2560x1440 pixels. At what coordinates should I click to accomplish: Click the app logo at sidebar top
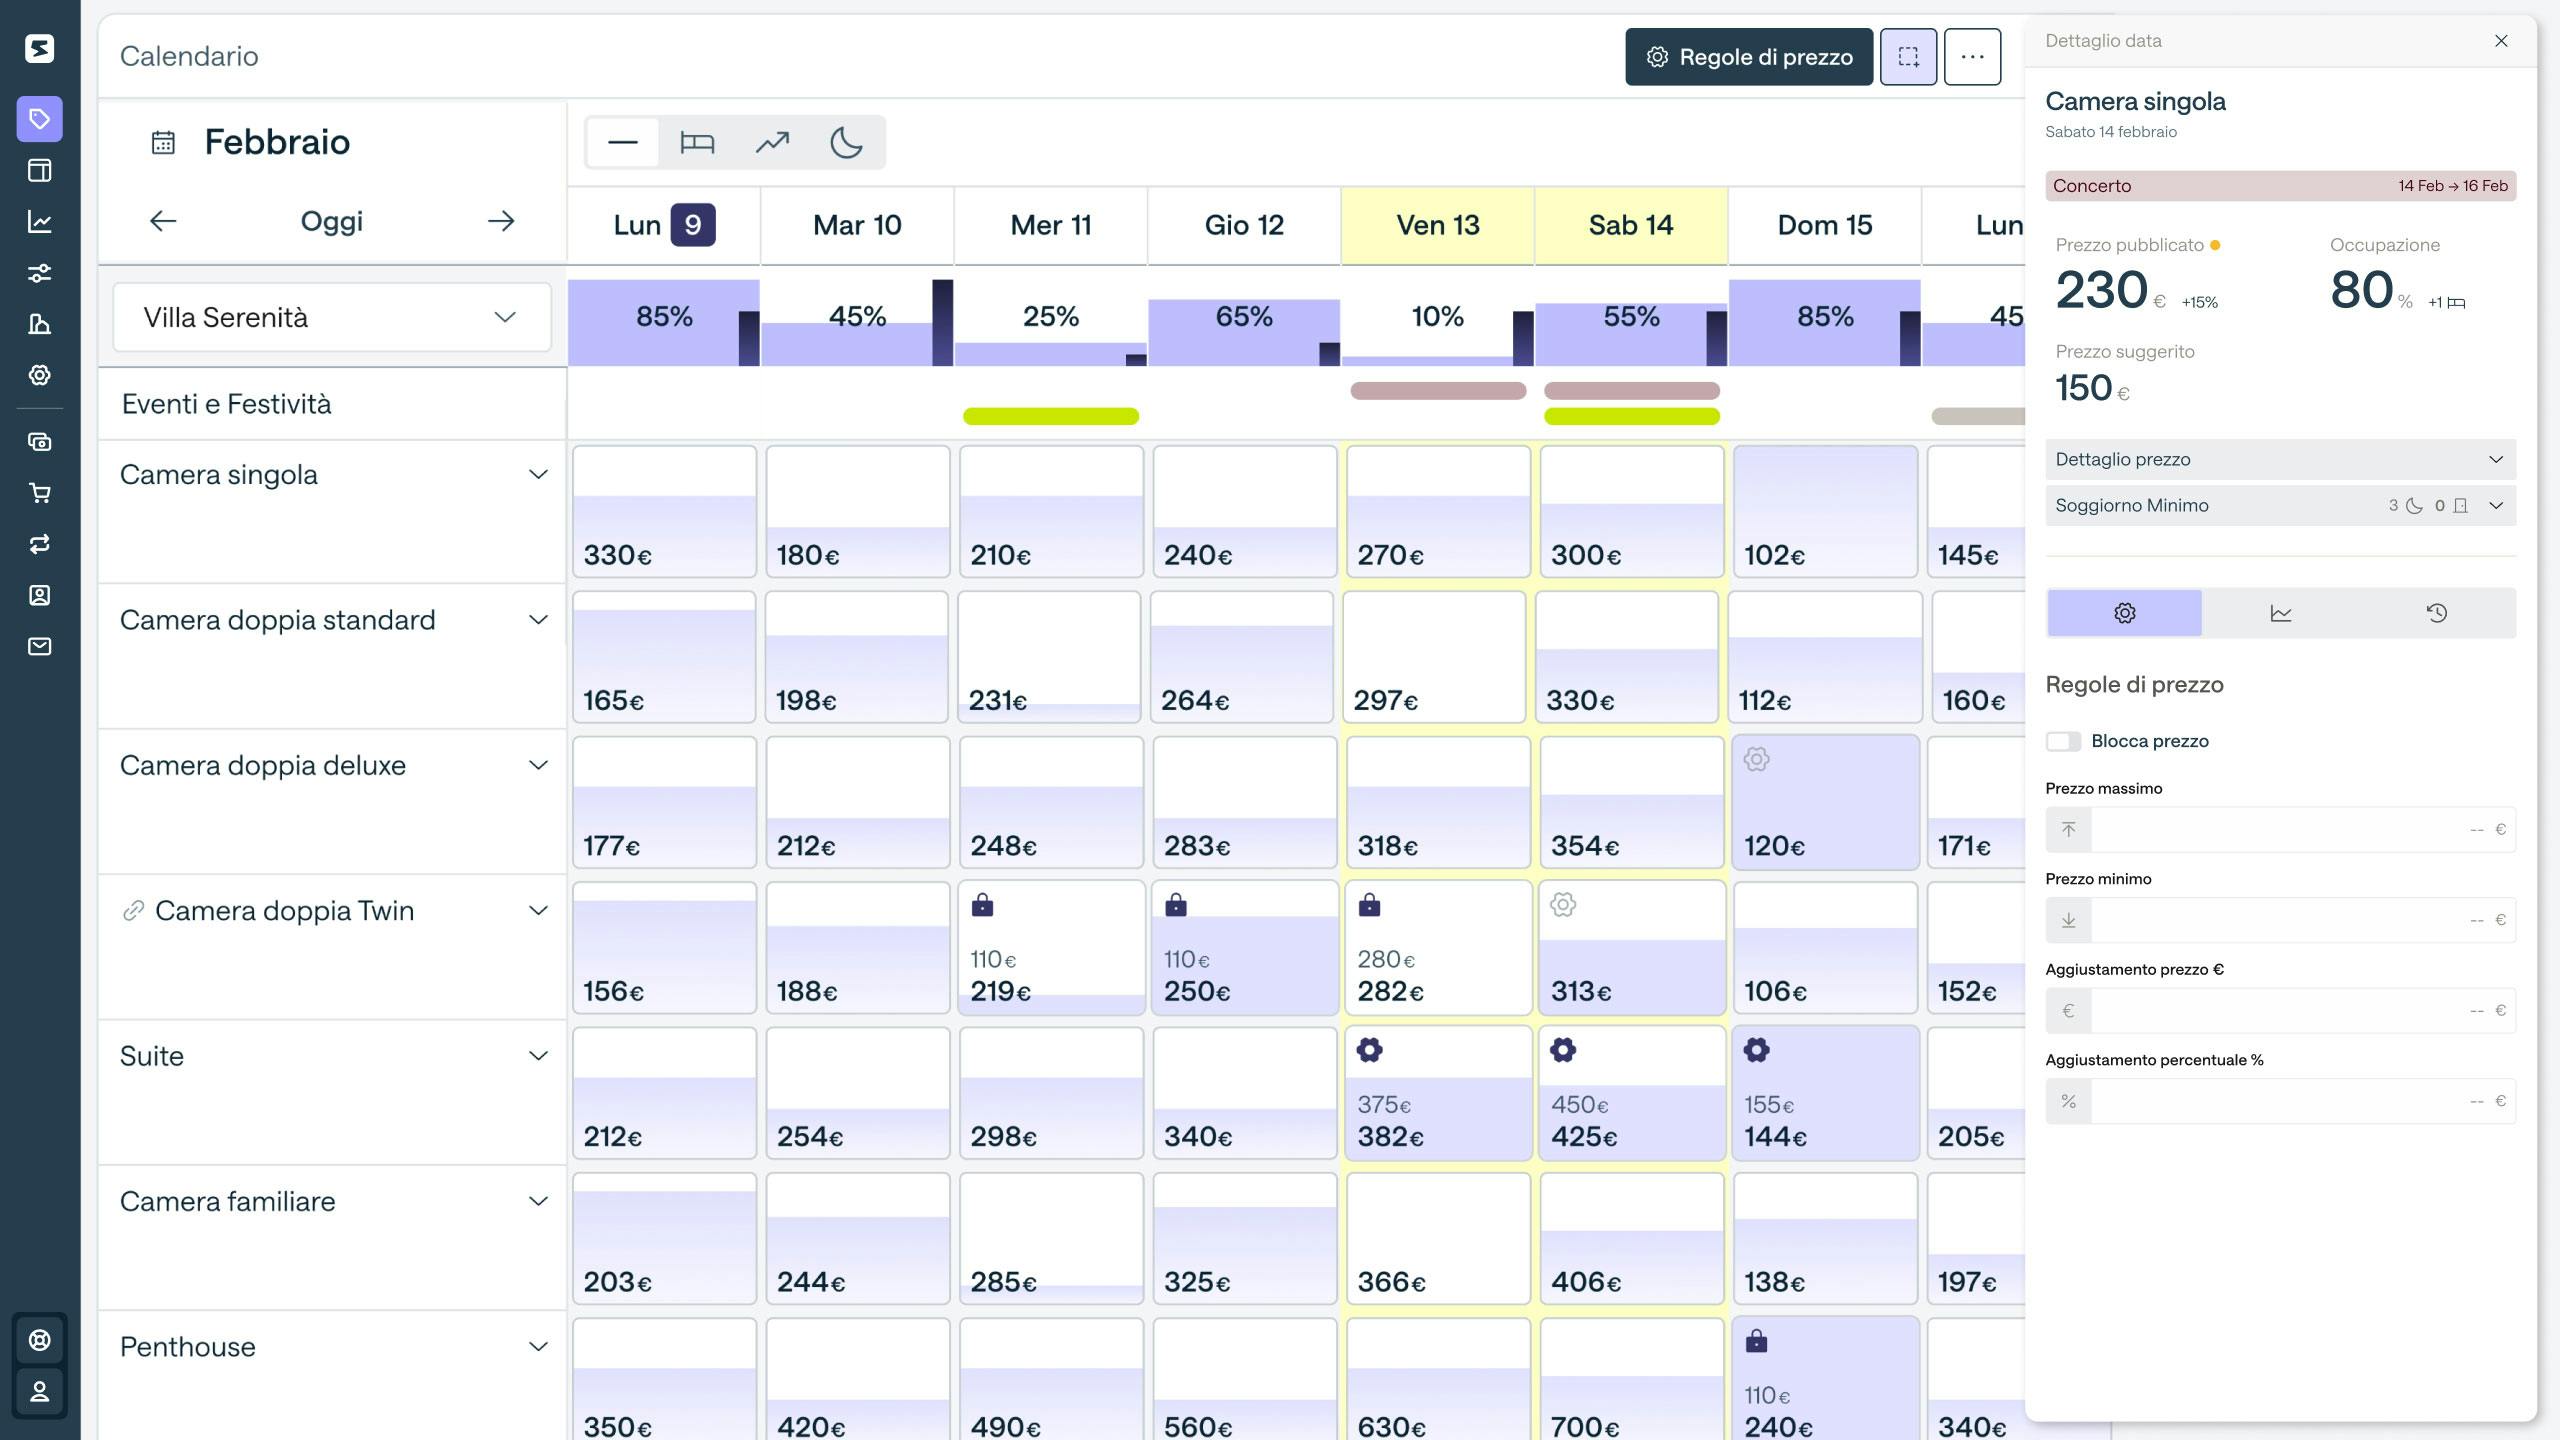pos(39,48)
